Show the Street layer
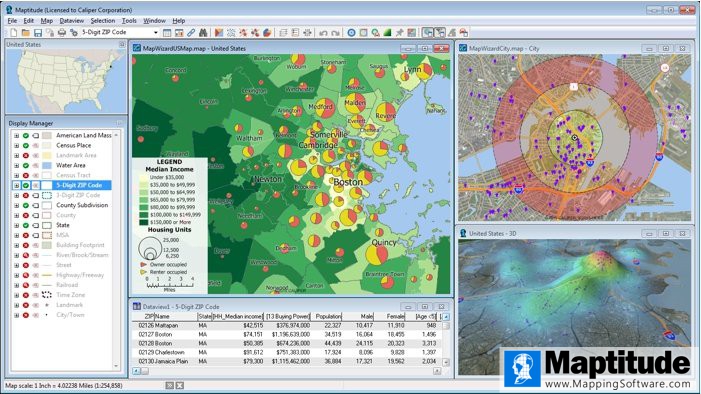 (25, 265)
